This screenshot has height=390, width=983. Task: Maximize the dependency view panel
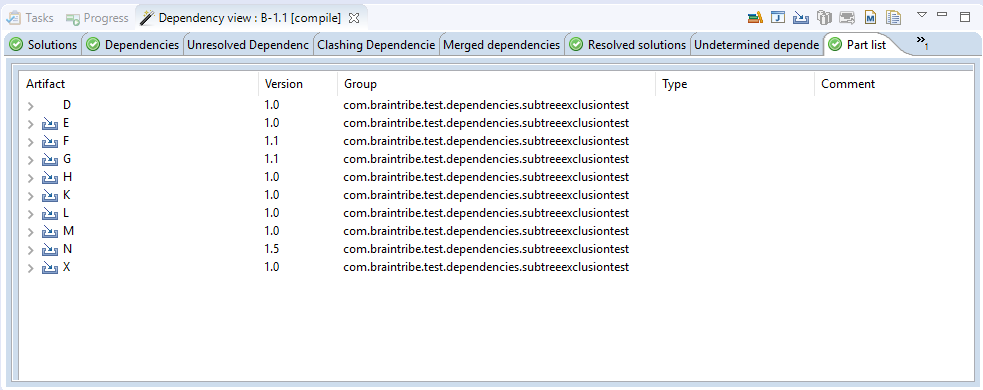pos(965,17)
